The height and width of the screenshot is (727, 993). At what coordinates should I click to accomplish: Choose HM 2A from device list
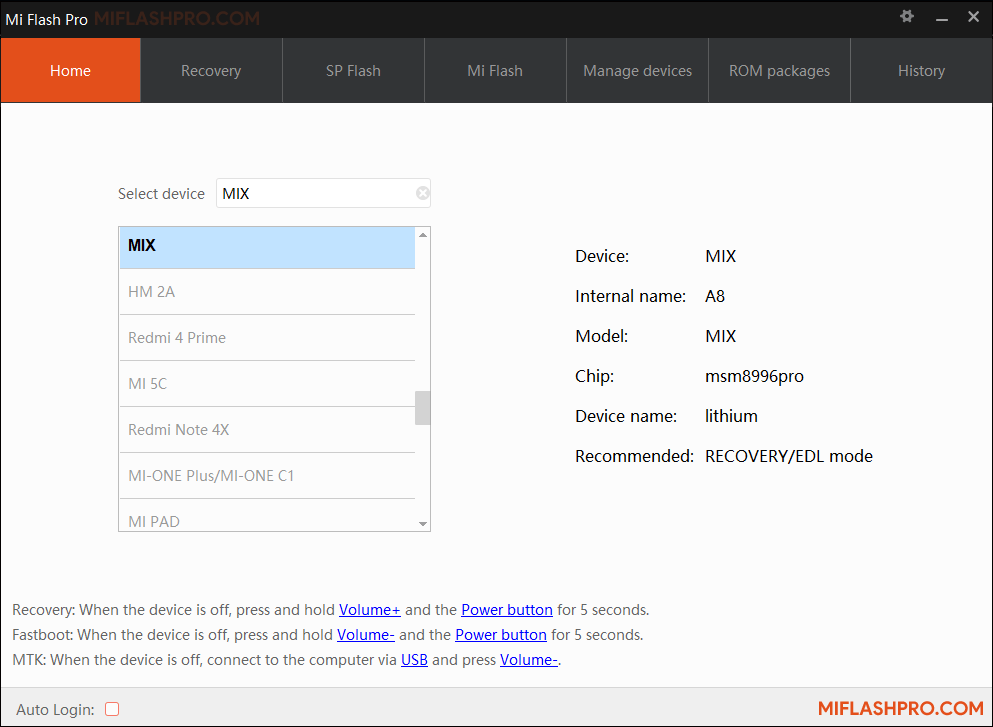click(267, 291)
